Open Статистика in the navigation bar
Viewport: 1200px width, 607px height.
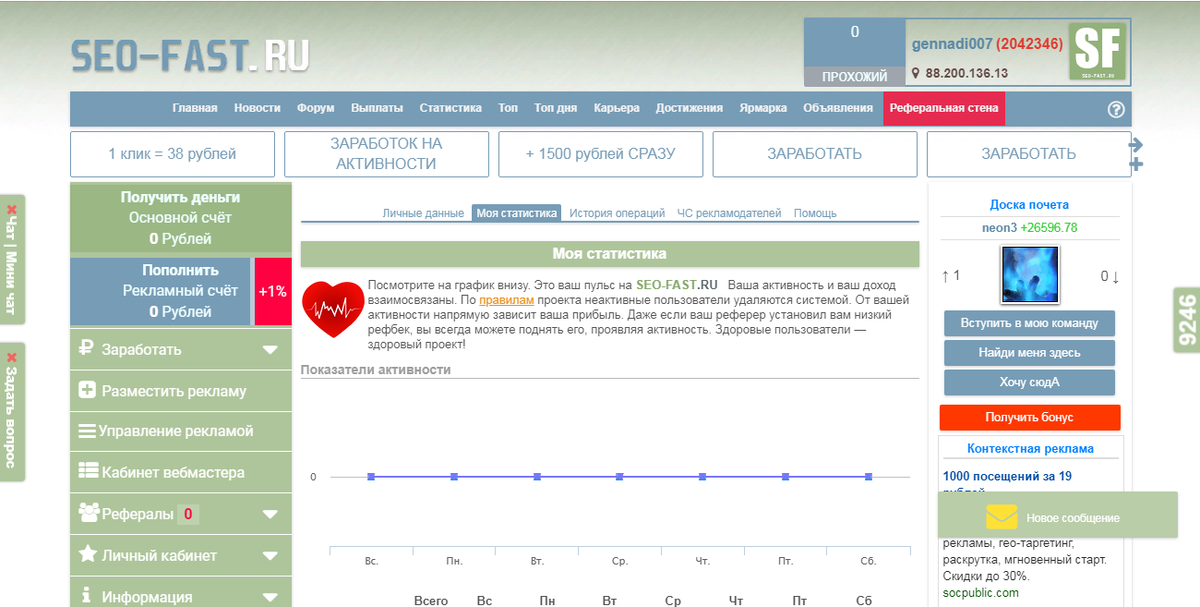(450, 108)
